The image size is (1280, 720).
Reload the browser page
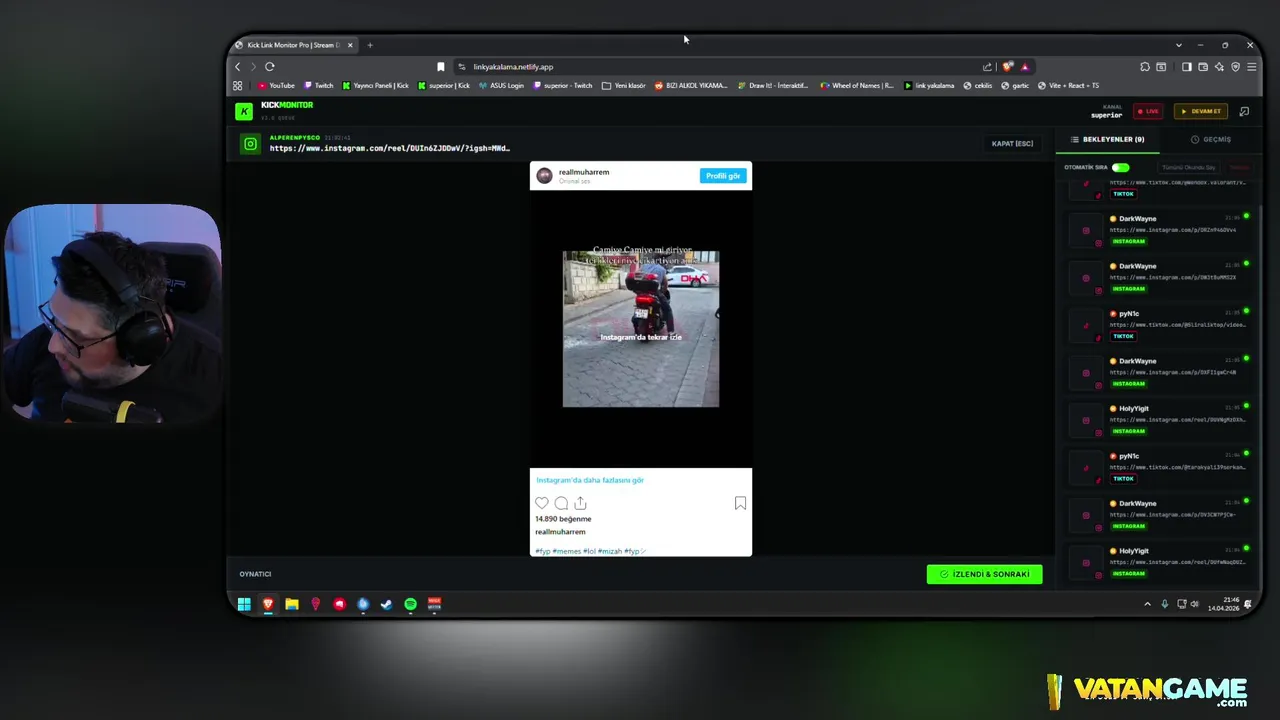click(x=270, y=67)
